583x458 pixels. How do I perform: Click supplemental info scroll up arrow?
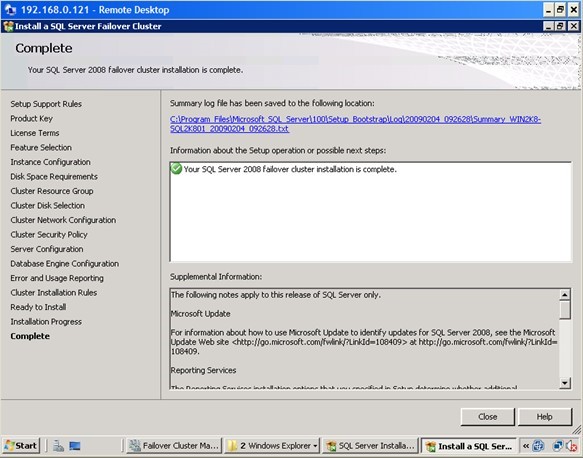[x=565, y=295]
